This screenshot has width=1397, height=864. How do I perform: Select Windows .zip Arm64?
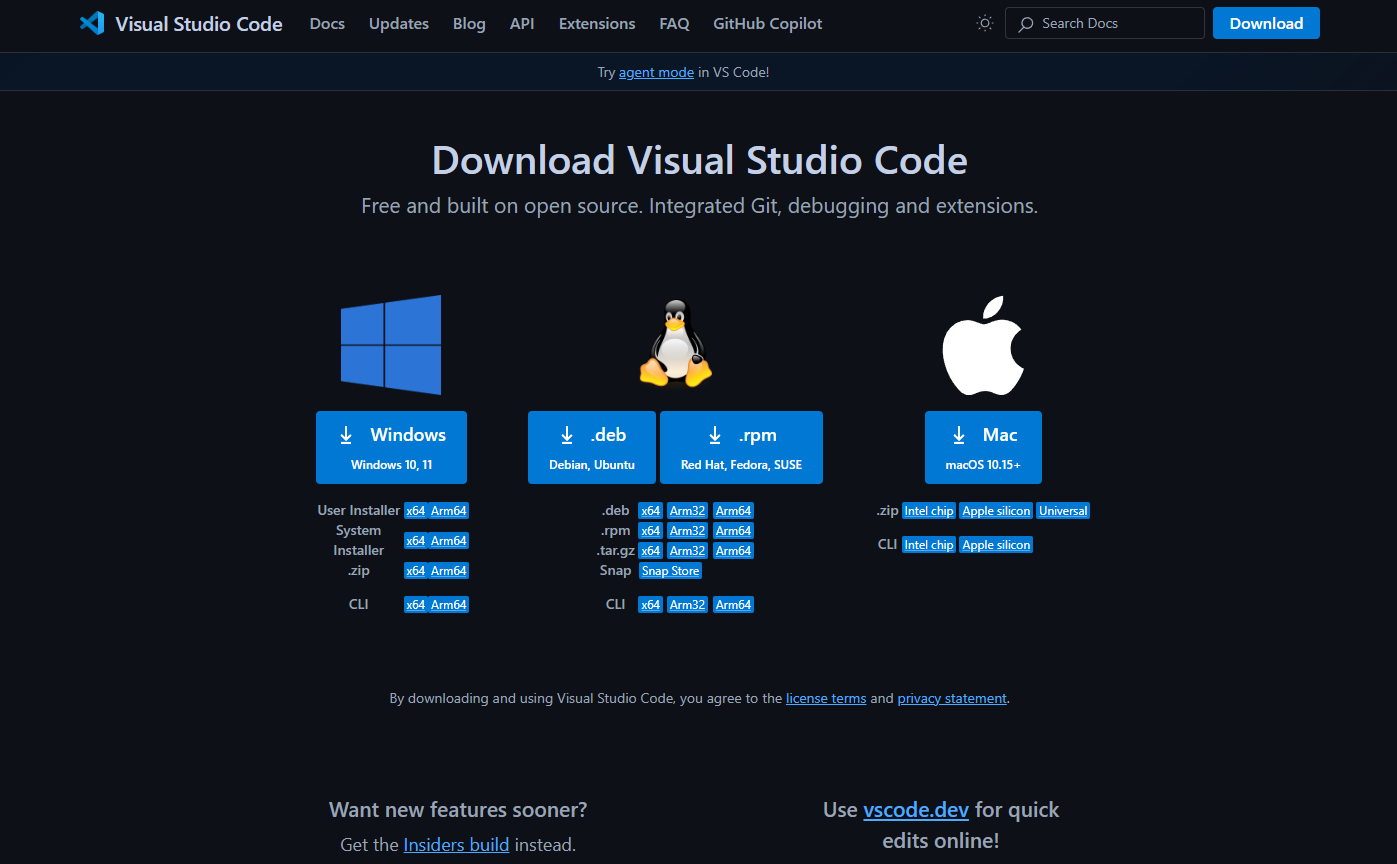[449, 571]
